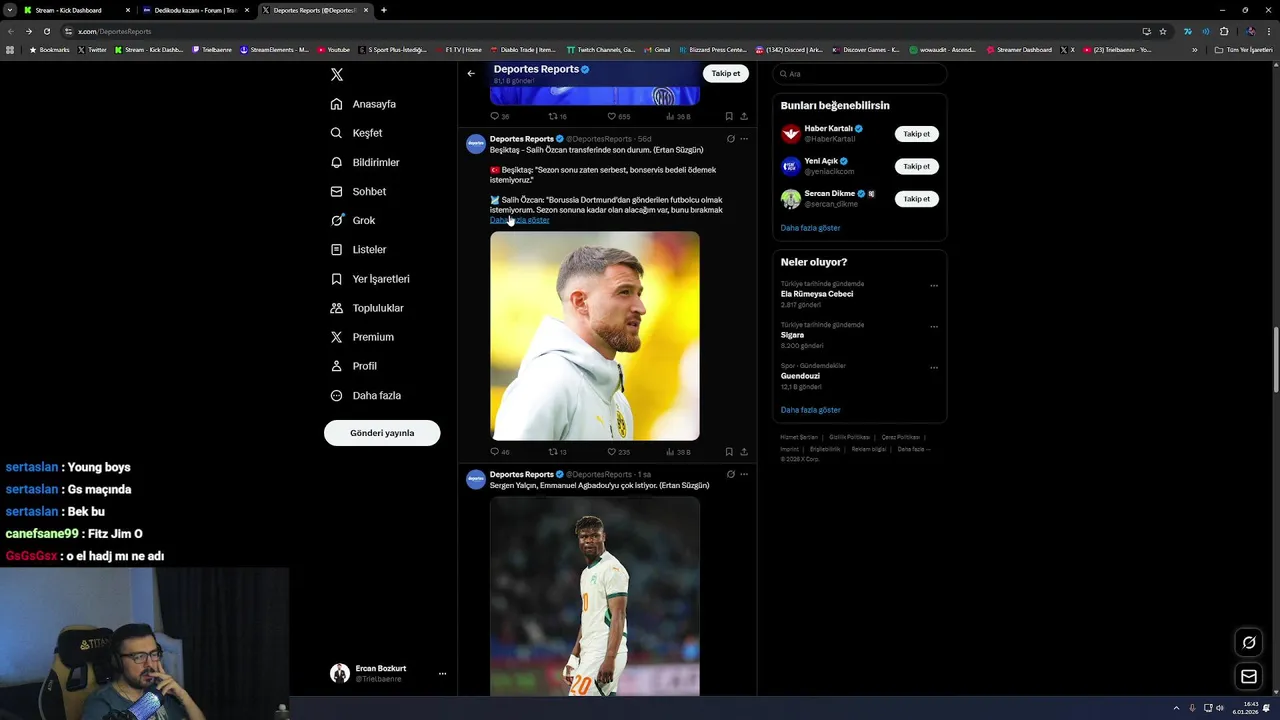Click the Ara search field
The width and height of the screenshot is (1280, 720).
pos(860,74)
